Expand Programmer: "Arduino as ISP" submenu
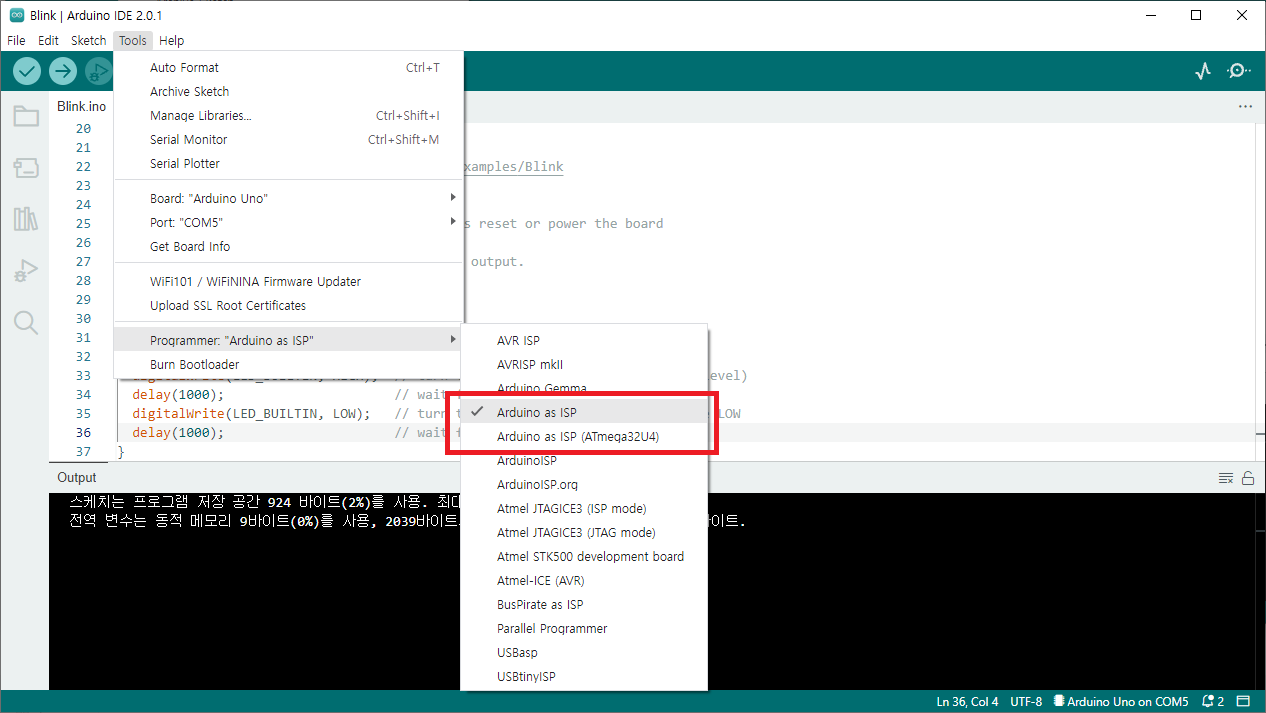 point(289,341)
